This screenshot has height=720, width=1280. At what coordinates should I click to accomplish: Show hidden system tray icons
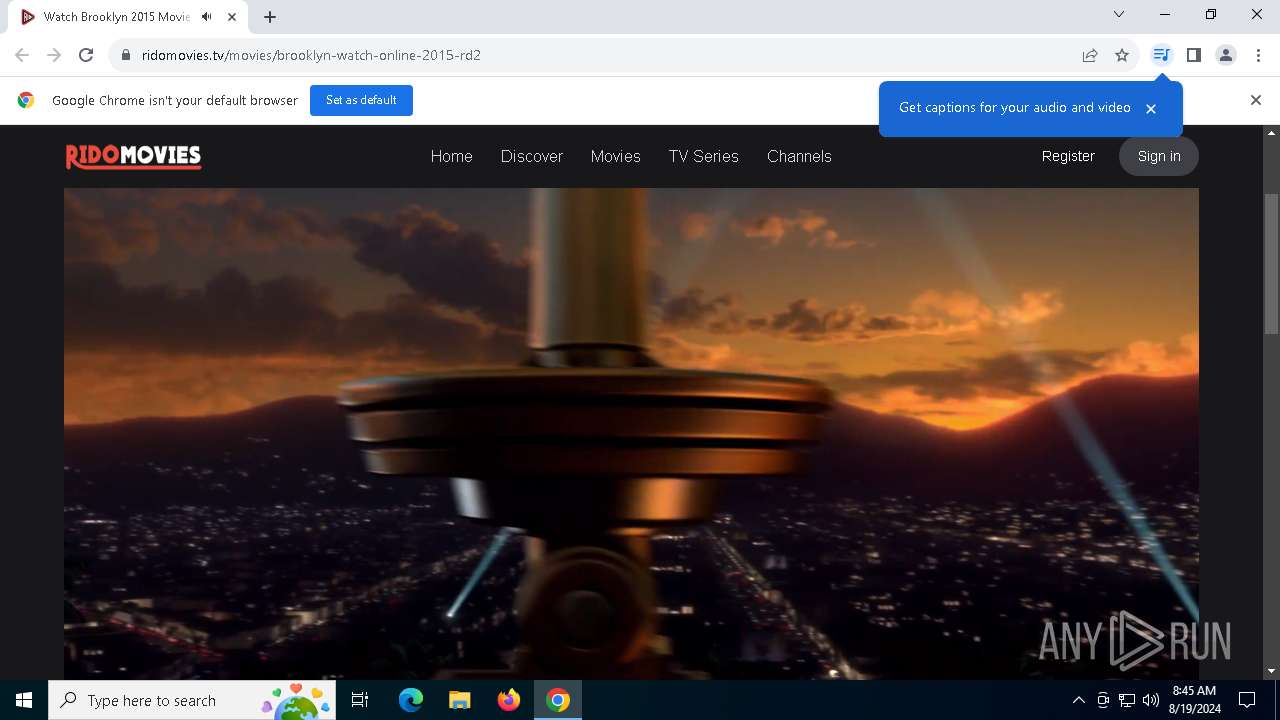pos(1078,700)
